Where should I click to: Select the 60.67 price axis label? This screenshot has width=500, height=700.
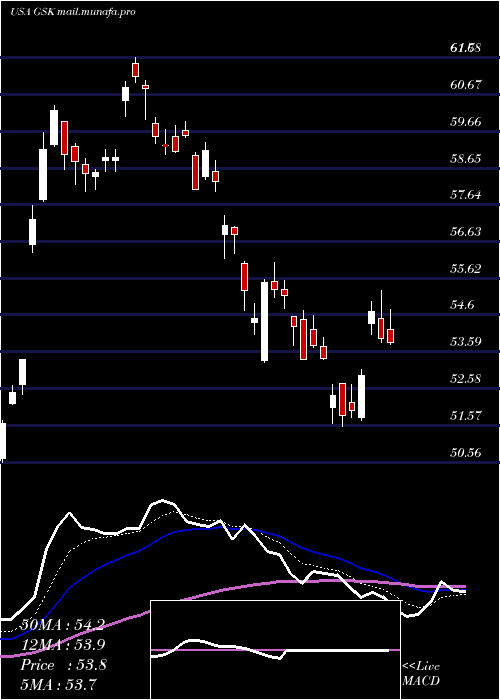point(467,84)
